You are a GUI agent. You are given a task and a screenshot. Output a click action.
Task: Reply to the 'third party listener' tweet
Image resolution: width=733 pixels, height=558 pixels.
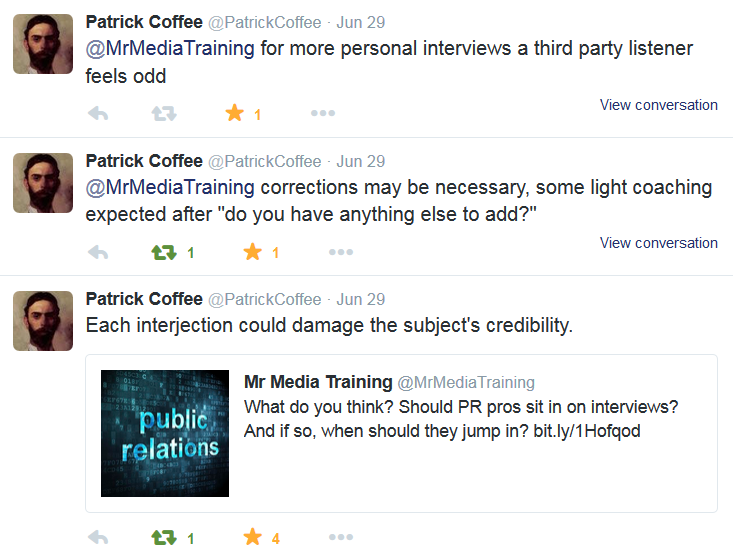[x=98, y=113]
